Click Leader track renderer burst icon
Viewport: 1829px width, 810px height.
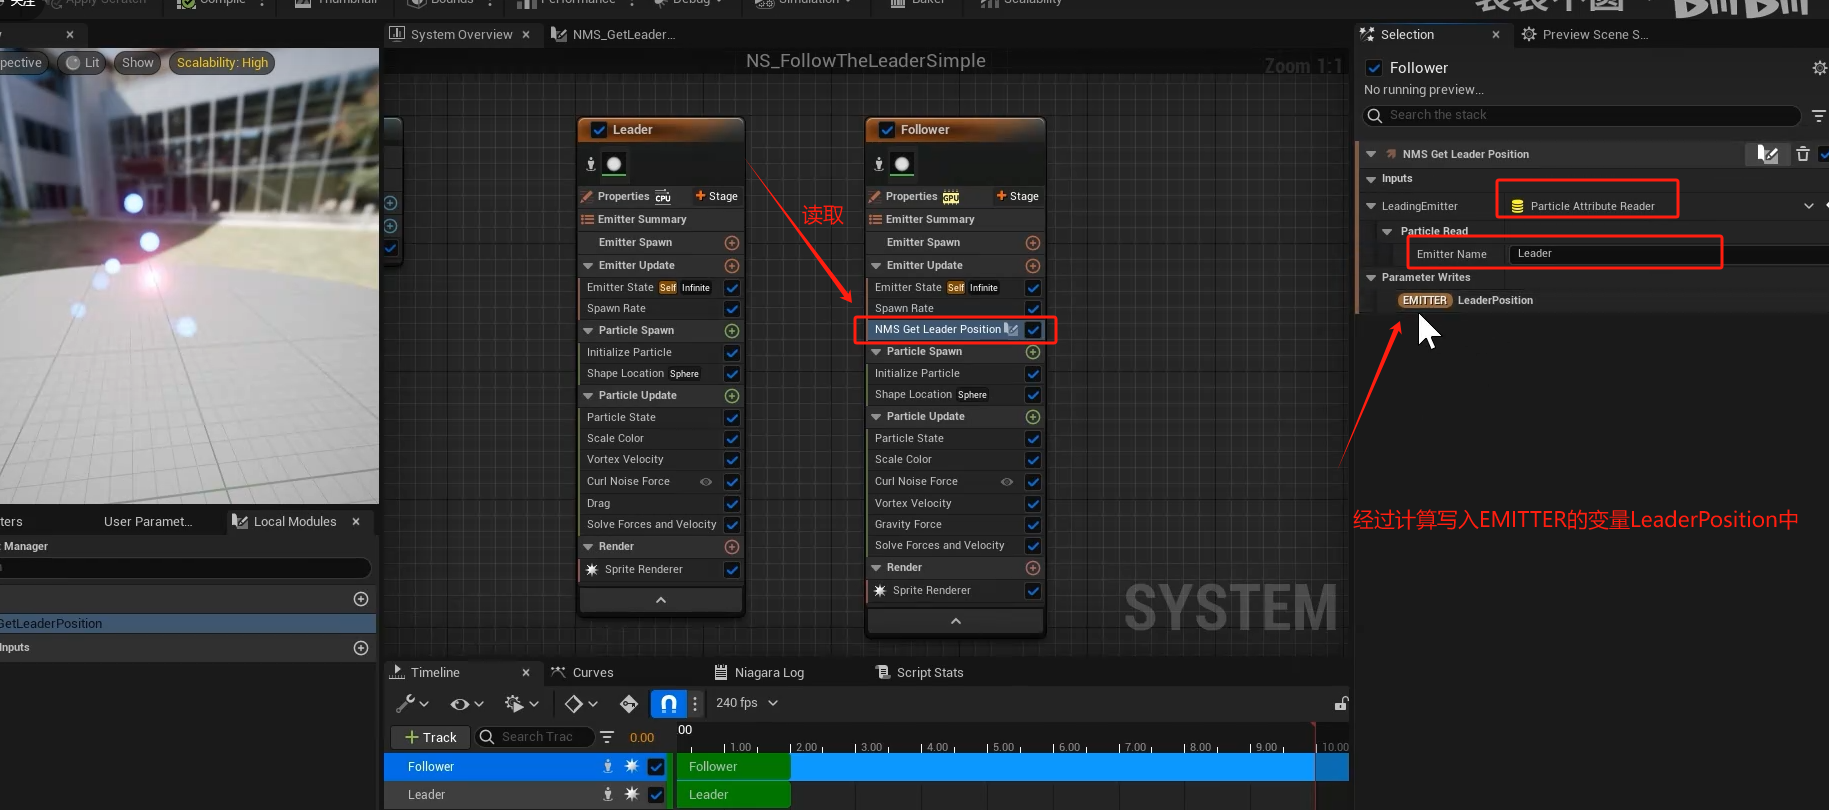tap(631, 794)
